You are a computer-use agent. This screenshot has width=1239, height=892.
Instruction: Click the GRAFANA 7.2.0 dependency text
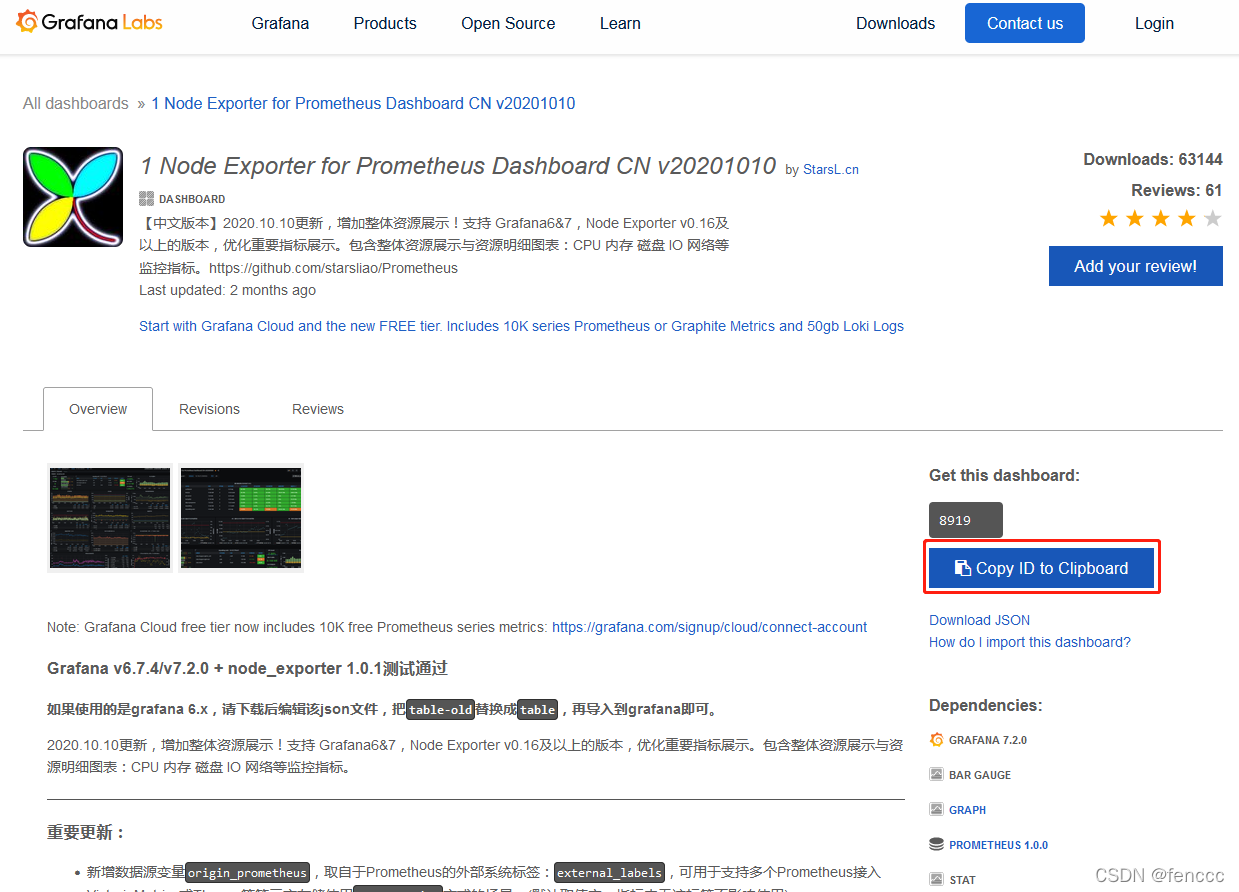click(x=988, y=740)
